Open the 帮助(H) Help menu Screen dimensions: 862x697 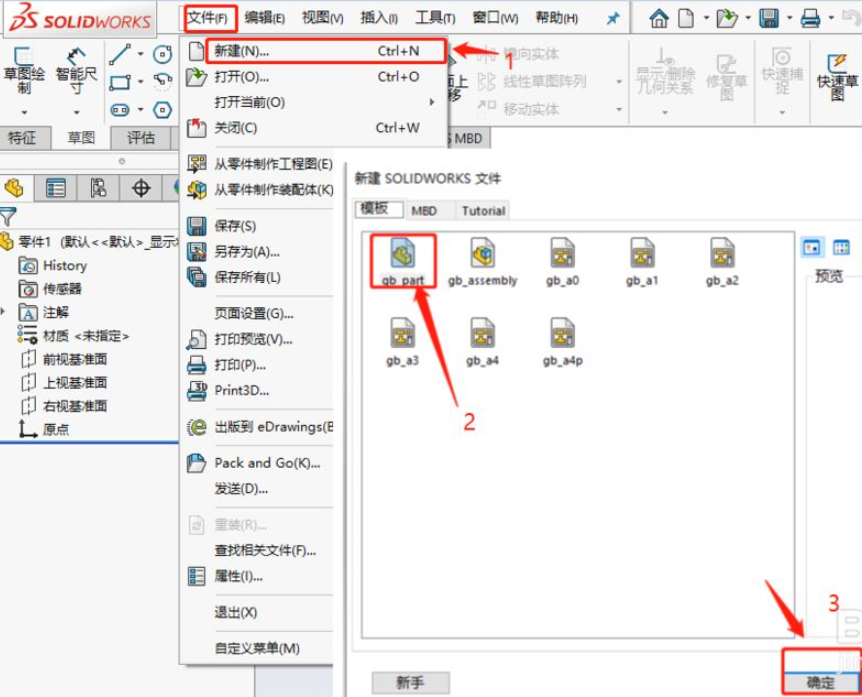[556, 18]
